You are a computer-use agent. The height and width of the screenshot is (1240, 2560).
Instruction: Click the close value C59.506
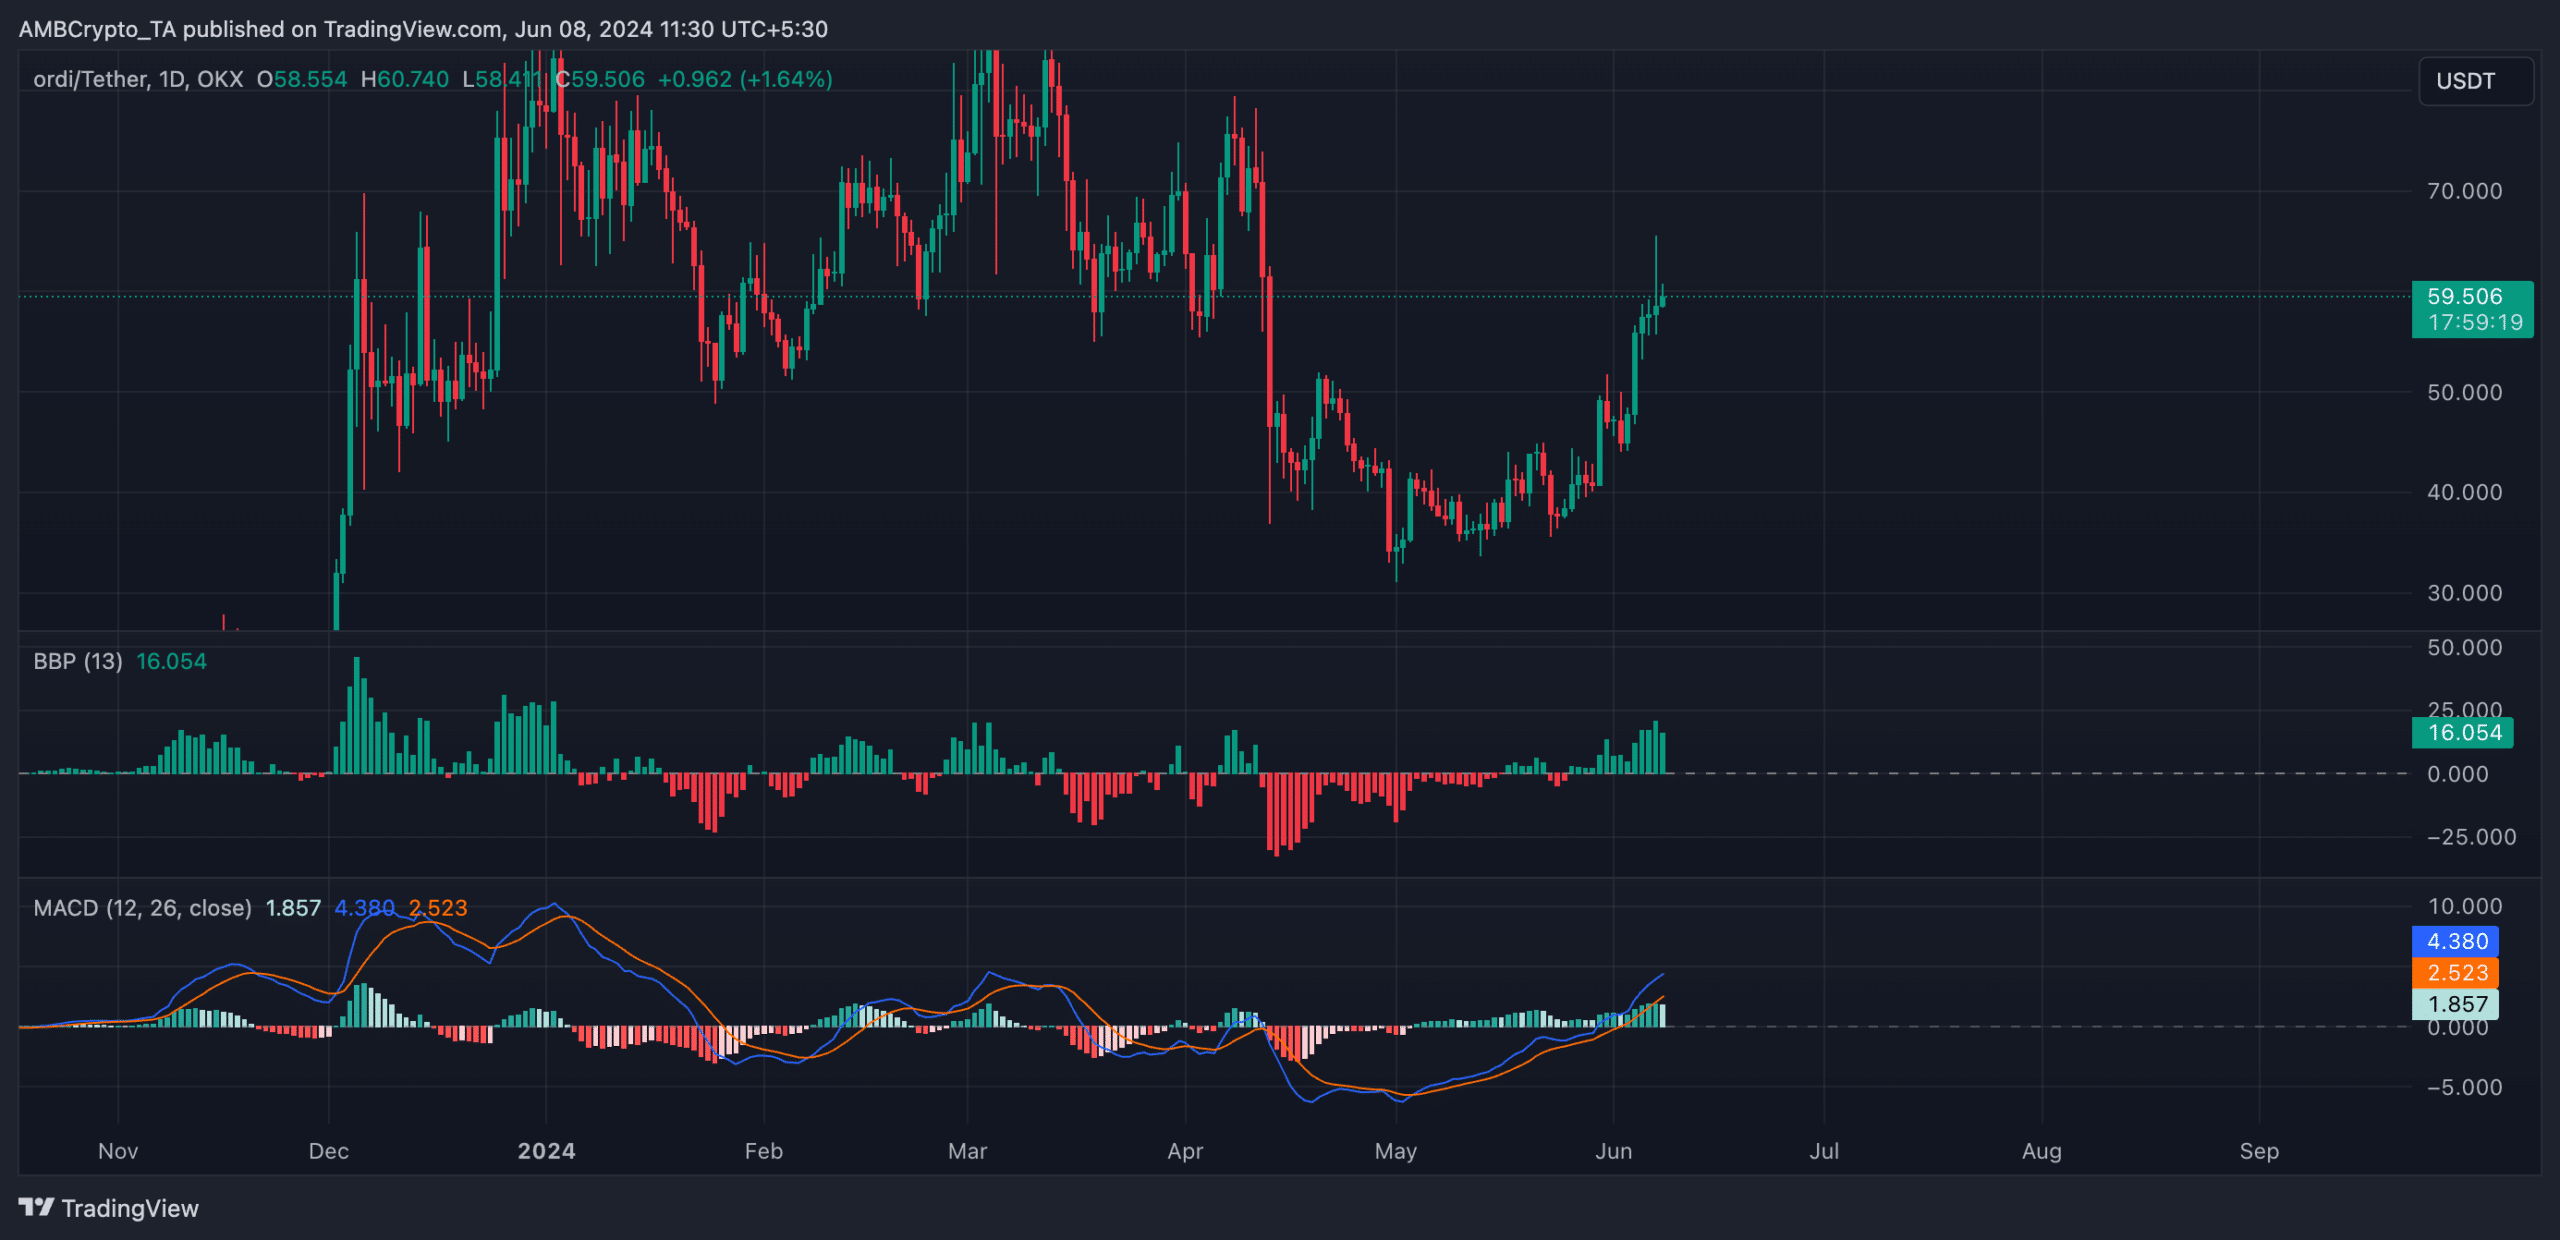click(x=601, y=79)
